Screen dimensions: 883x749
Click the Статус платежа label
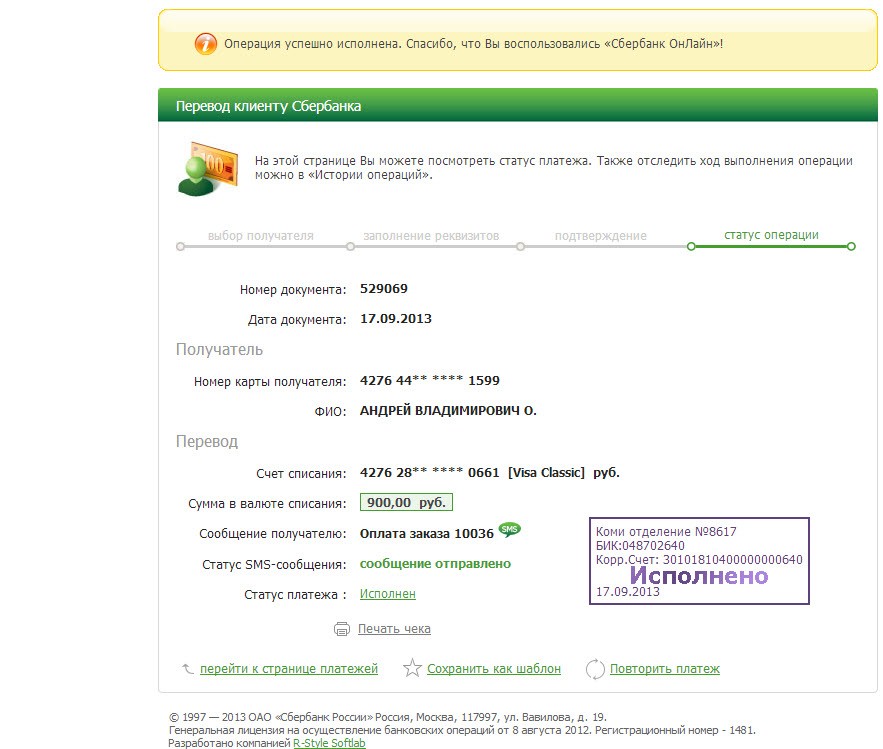click(x=295, y=595)
